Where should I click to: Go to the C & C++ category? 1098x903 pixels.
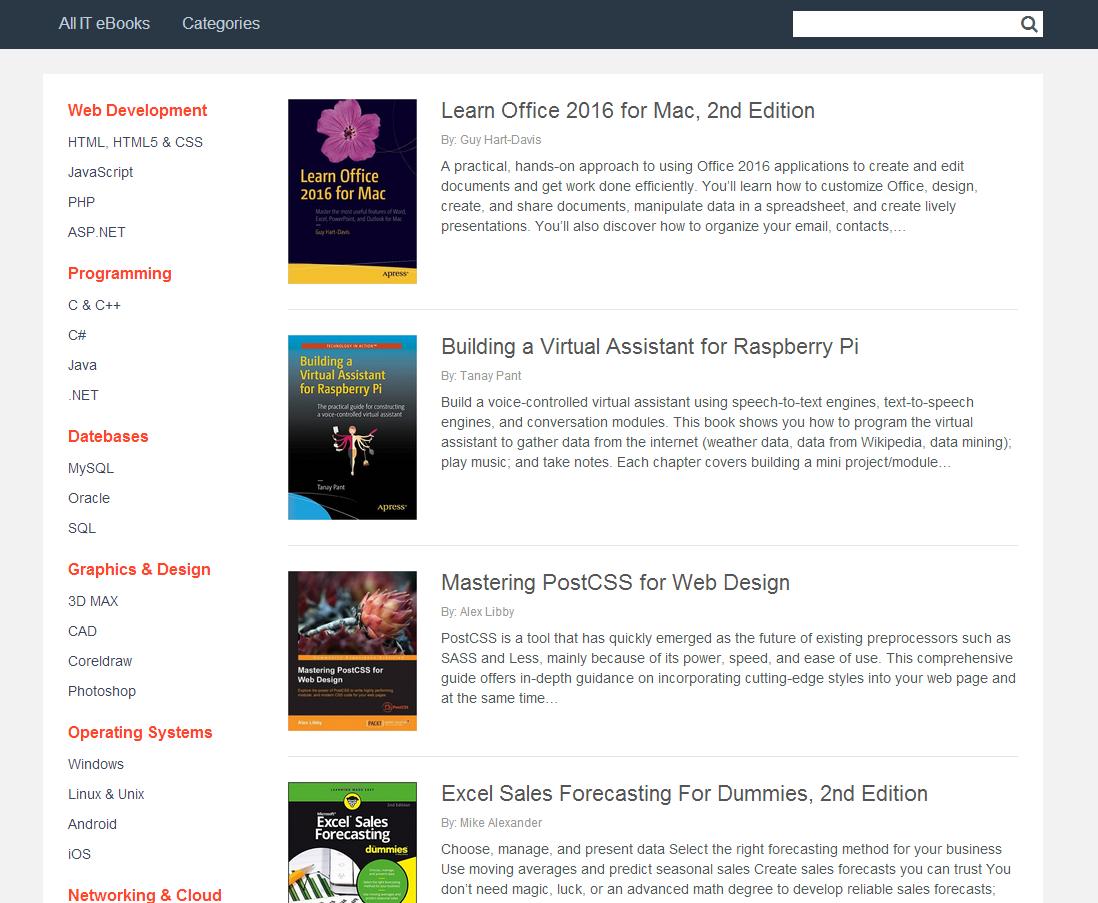(94, 305)
